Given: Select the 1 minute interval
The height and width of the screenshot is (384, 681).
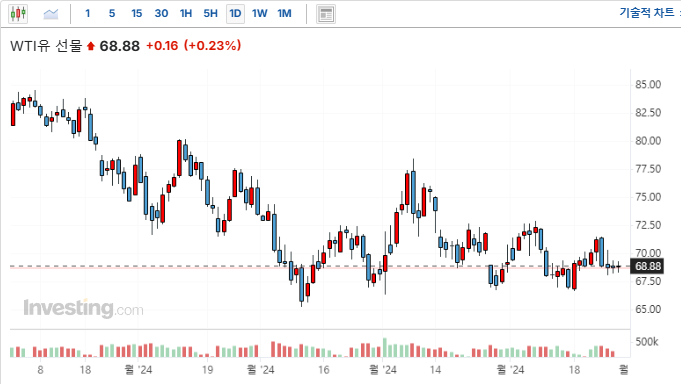Looking at the screenshot, I should [x=88, y=13].
